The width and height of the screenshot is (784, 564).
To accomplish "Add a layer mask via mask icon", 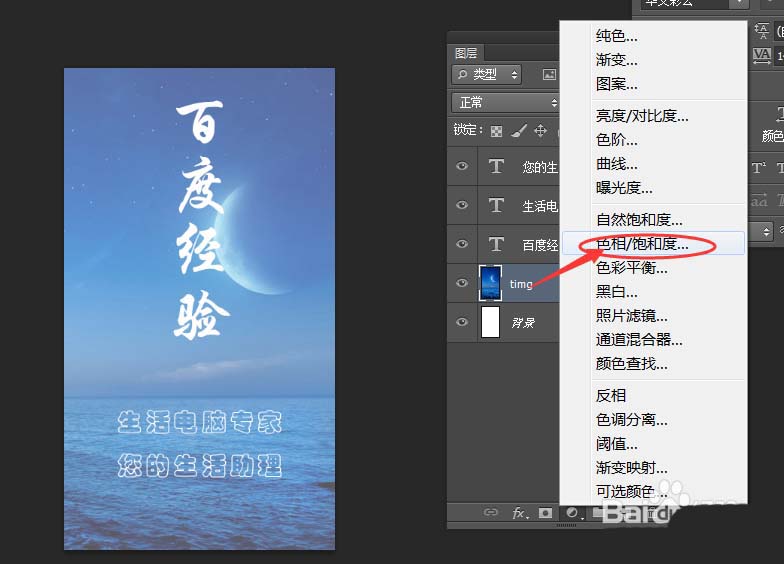I will click(x=546, y=513).
